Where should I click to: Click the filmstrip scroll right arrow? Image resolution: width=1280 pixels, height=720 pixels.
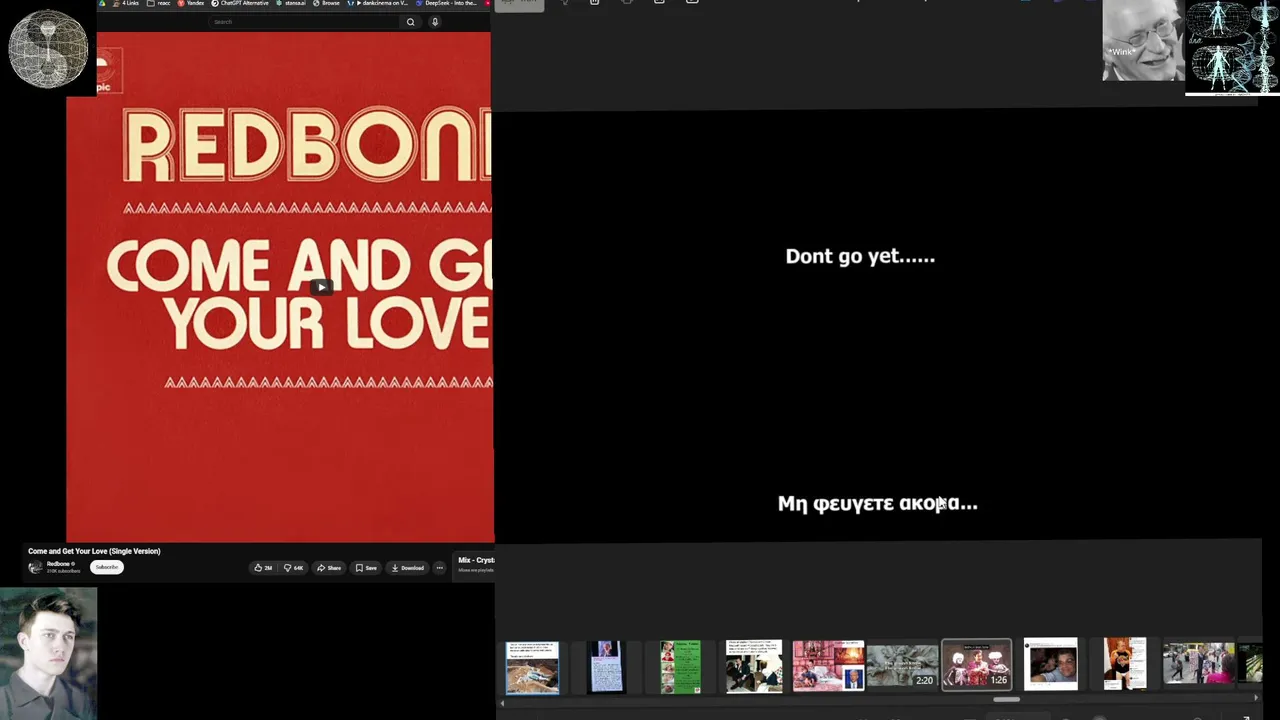(1256, 698)
